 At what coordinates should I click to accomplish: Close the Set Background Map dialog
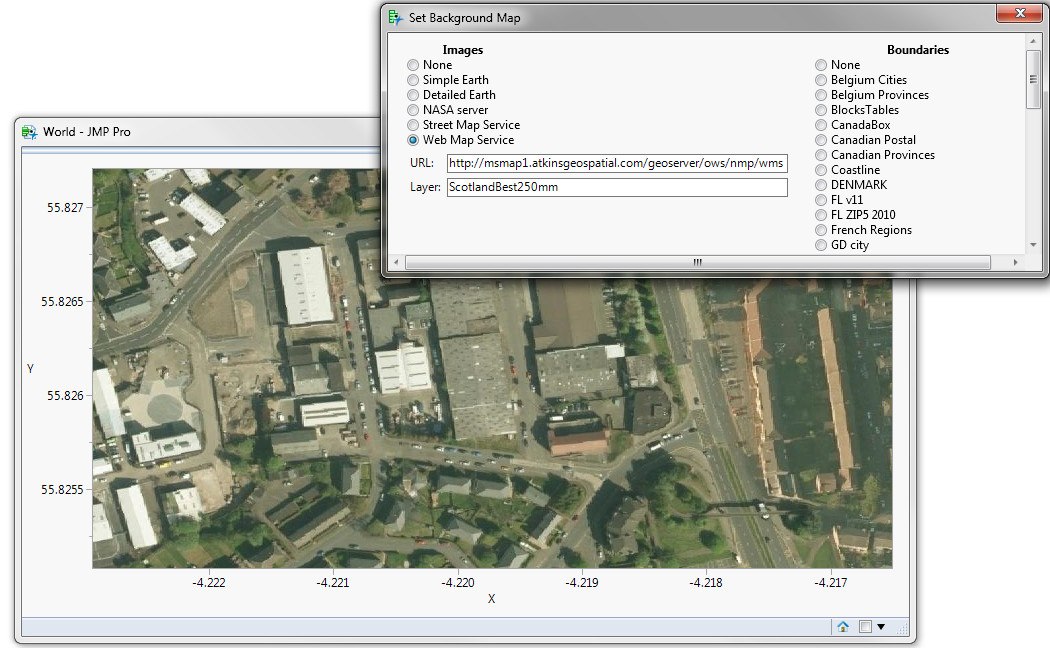[1018, 15]
